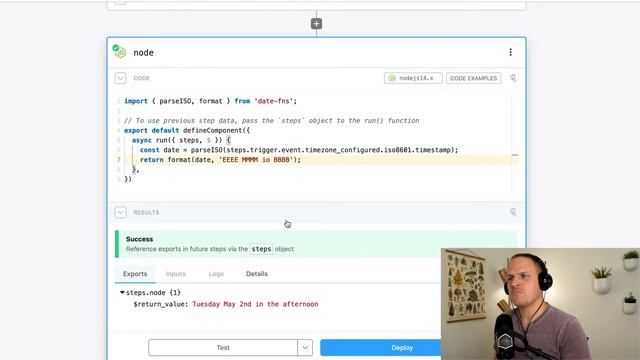Pin the RESULTS section
Image resolution: width=640 pixels, height=360 pixels.
[513, 212]
